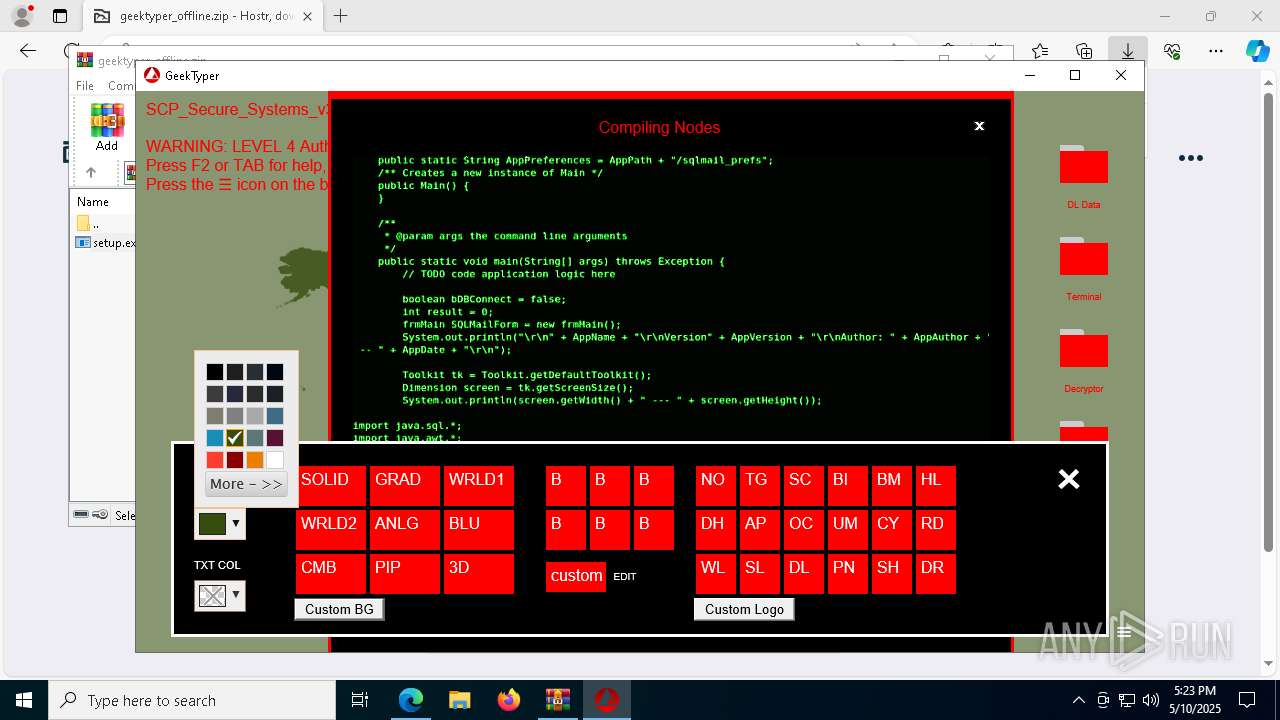Pick the white palette swatch
Viewport: 1280px width, 720px height.
tap(275, 460)
